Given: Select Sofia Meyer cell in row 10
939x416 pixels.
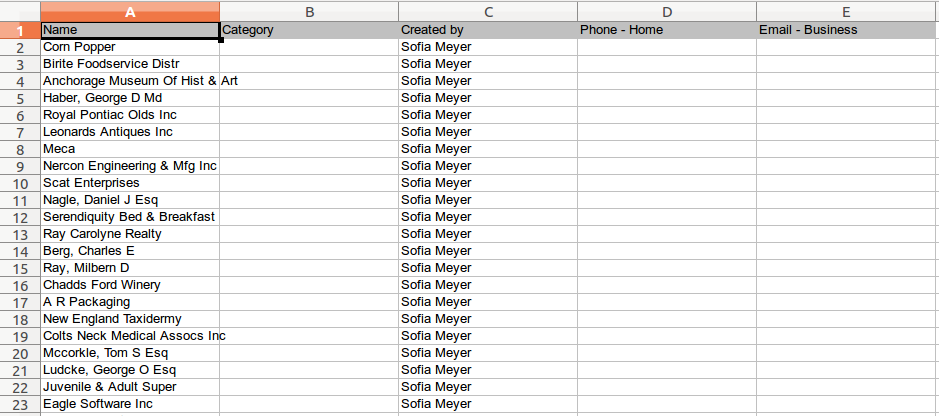Looking at the screenshot, I should [x=488, y=183].
